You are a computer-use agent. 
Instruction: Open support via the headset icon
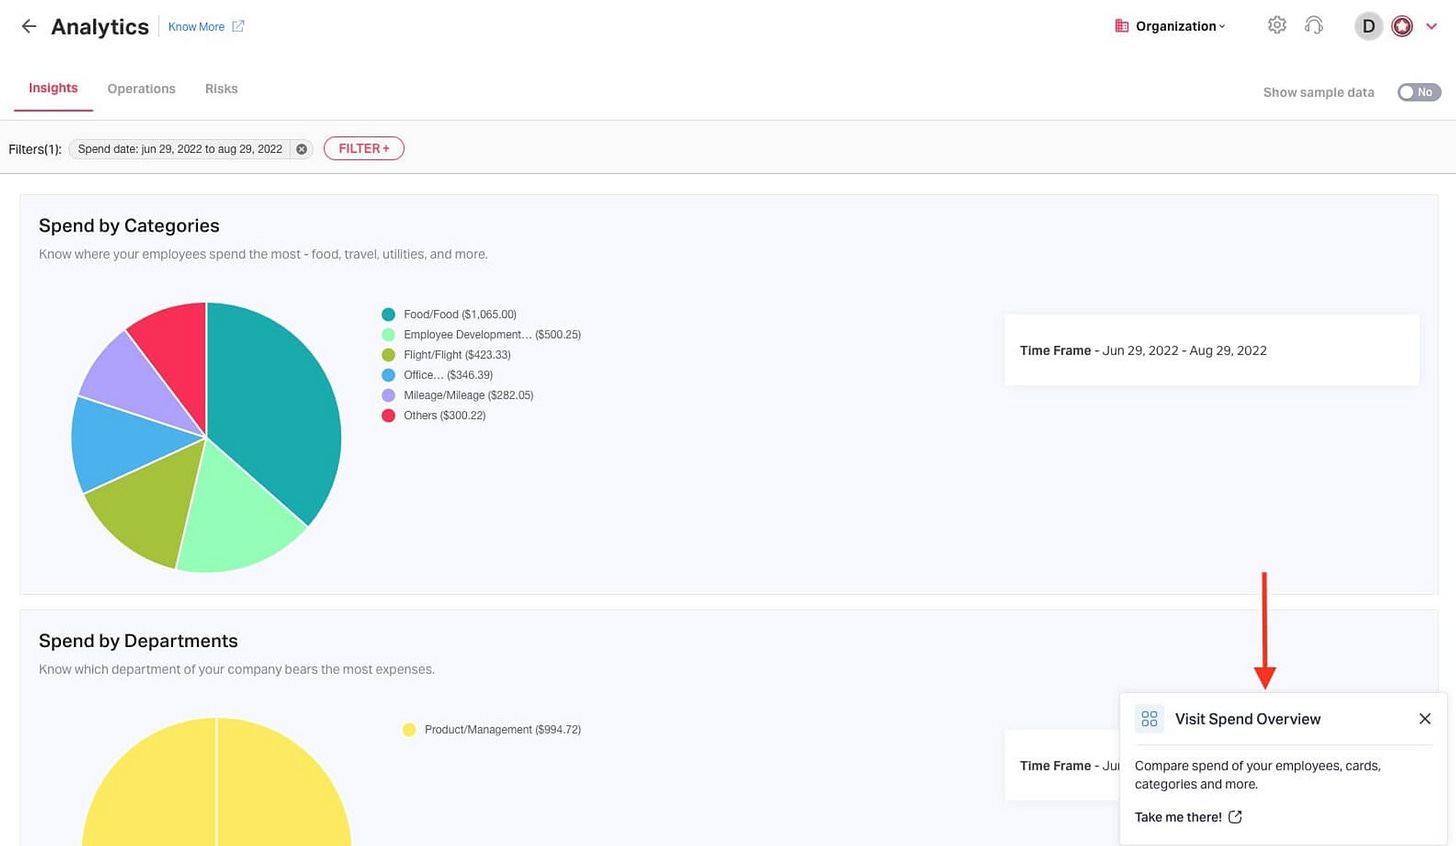[x=1314, y=26]
